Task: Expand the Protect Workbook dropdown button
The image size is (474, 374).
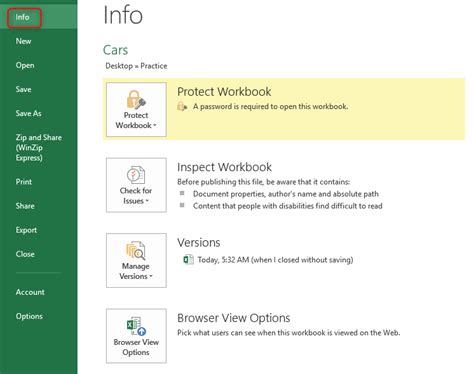Action: (x=136, y=110)
